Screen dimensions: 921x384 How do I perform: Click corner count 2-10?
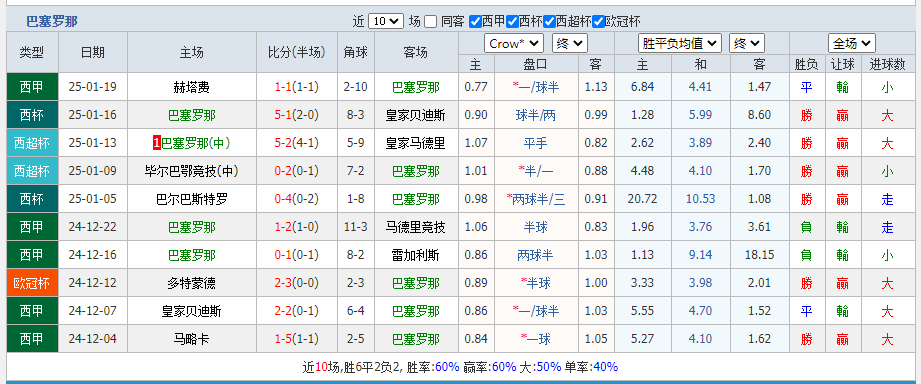356,87
